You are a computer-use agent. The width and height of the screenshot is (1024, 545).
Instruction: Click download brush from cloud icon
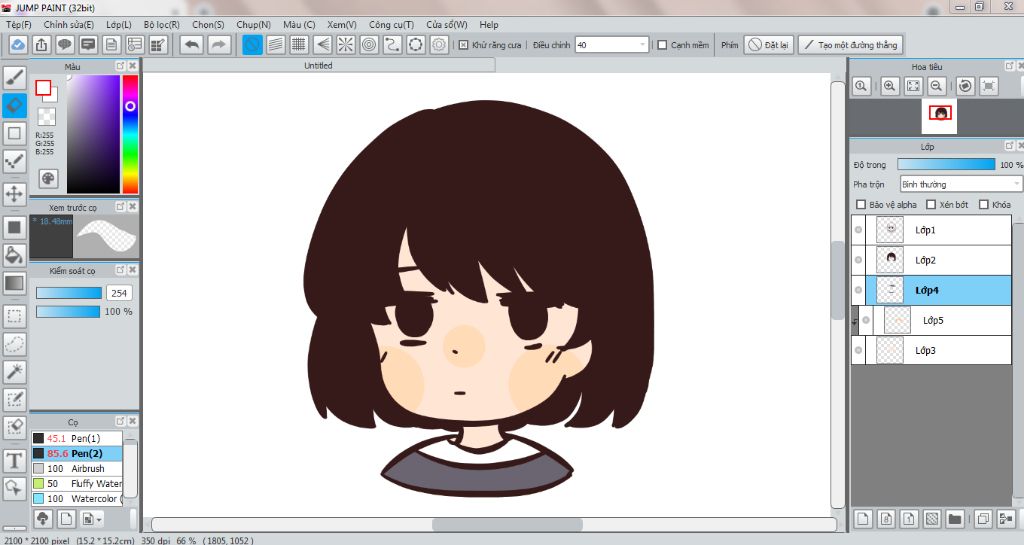tap(43, 519)
